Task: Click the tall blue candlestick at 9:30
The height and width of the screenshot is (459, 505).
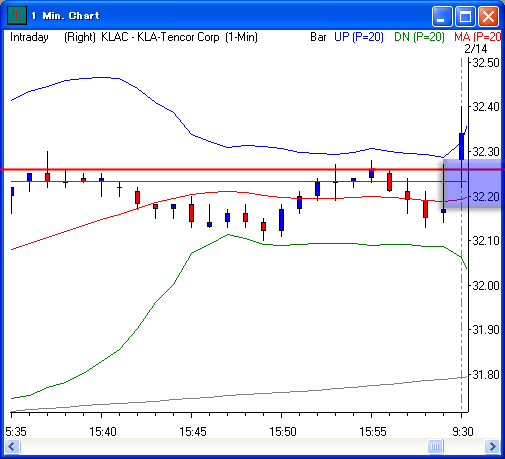Action: (x=461, y=147)
